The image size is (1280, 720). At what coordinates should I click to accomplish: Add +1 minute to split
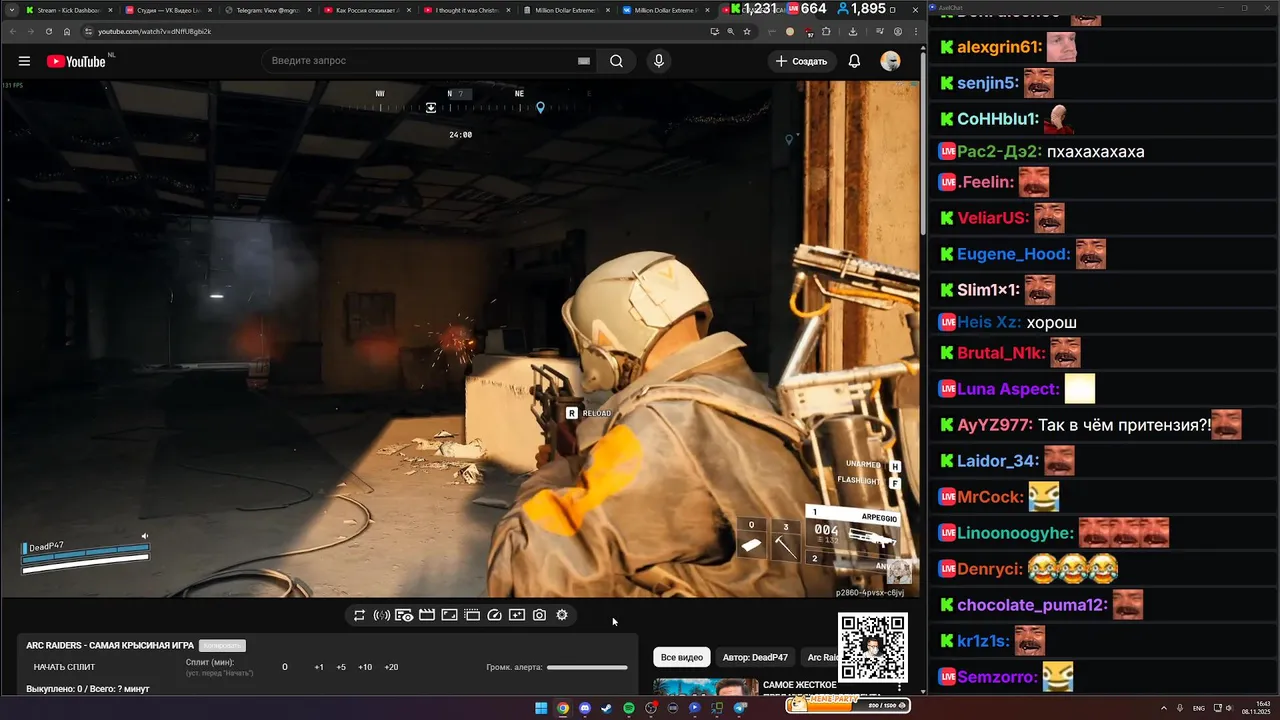pyautogui.click(x=319, y=667)
